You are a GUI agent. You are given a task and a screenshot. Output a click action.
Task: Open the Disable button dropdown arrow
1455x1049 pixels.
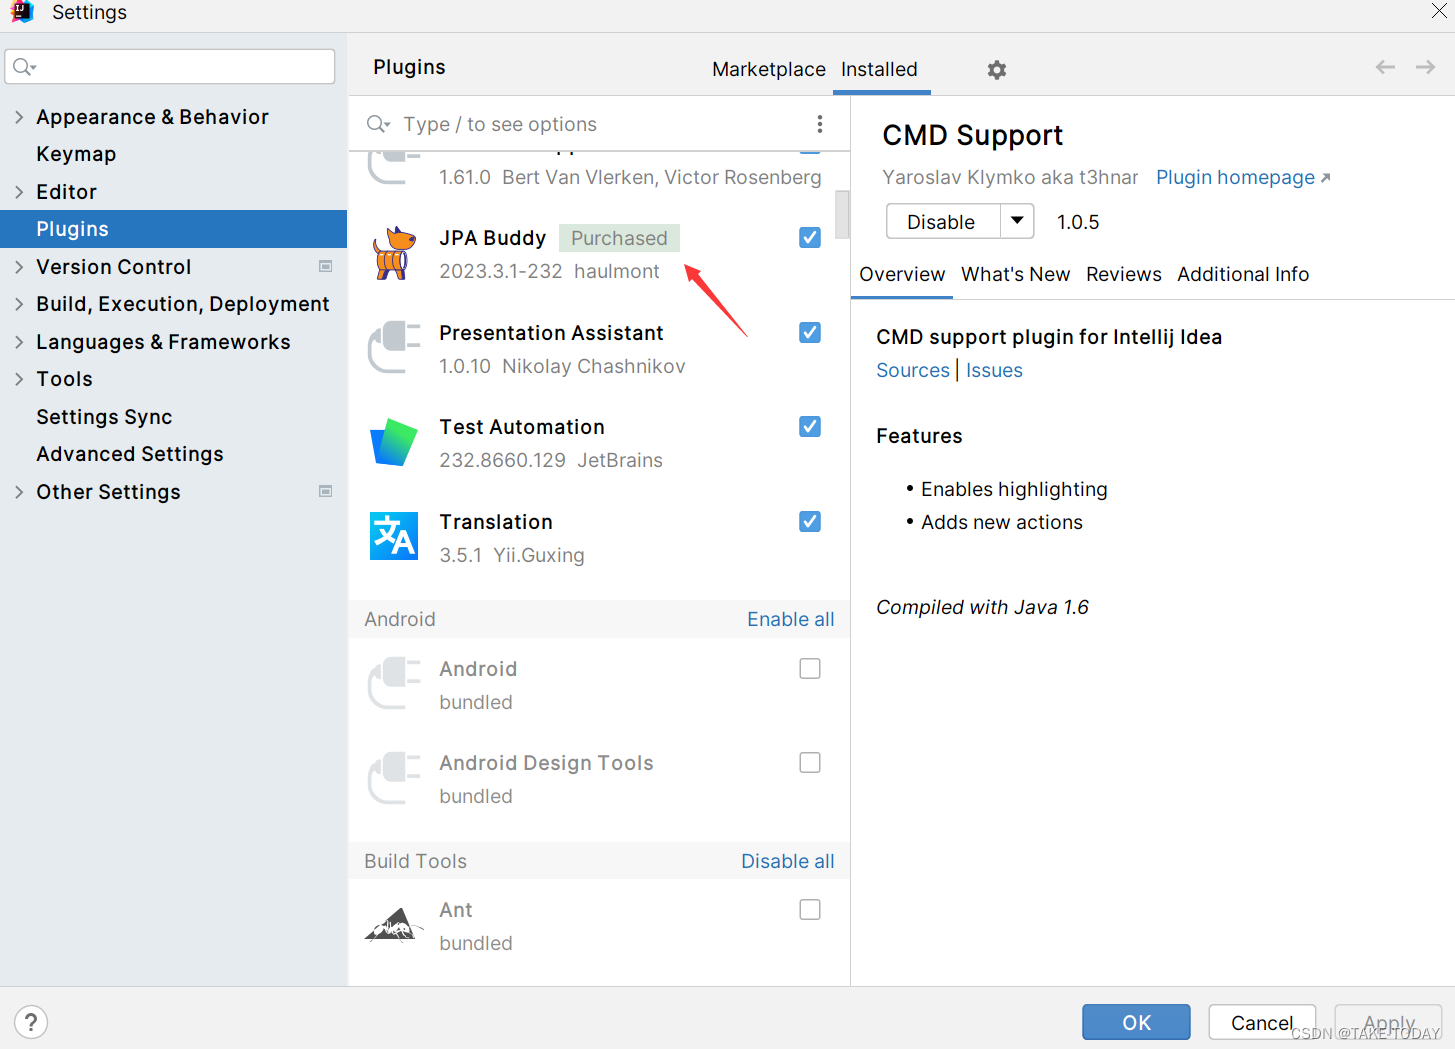[1017, 221]
